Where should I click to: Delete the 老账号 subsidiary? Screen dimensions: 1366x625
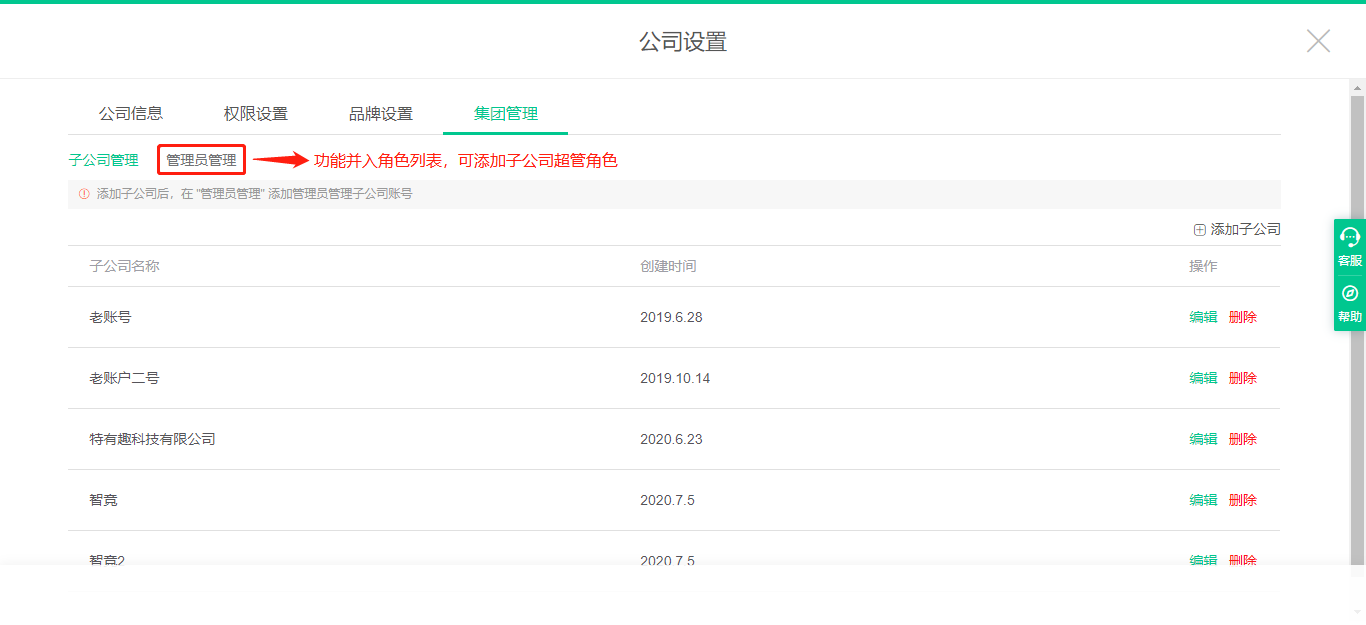tap(1243, 317)
